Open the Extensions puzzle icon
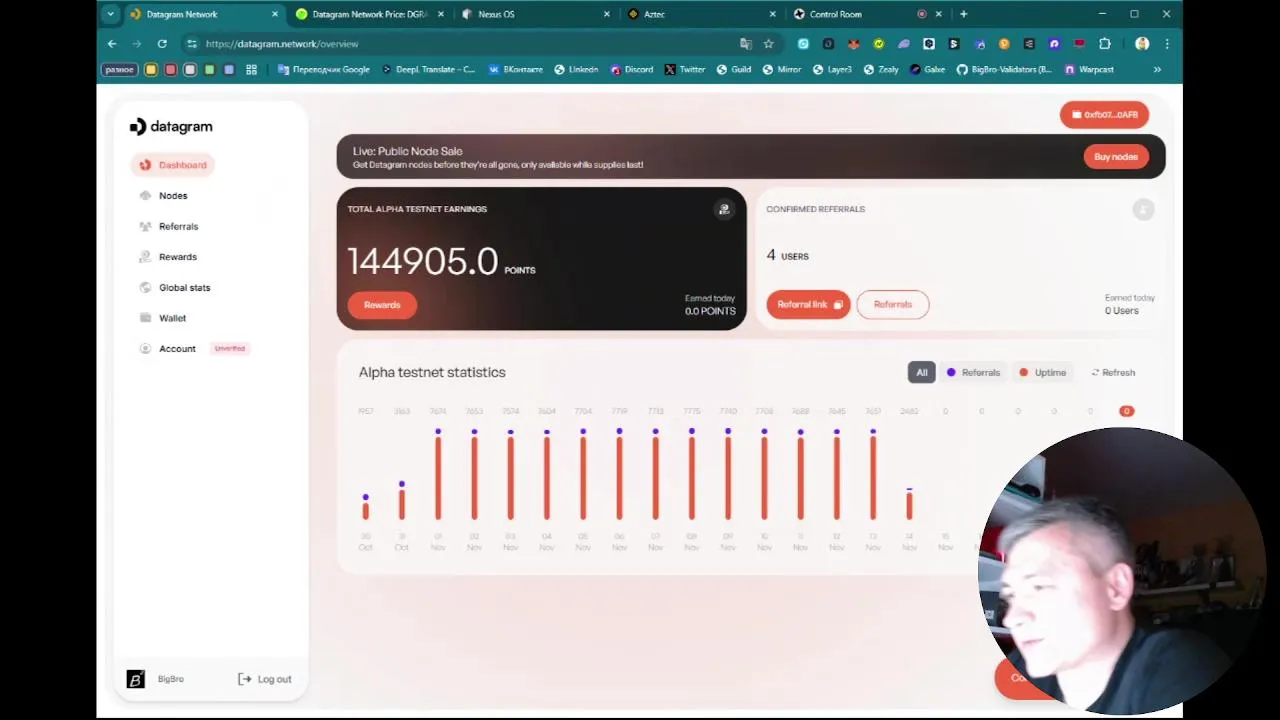1280x720 pixels. (x=1104, y=44)
